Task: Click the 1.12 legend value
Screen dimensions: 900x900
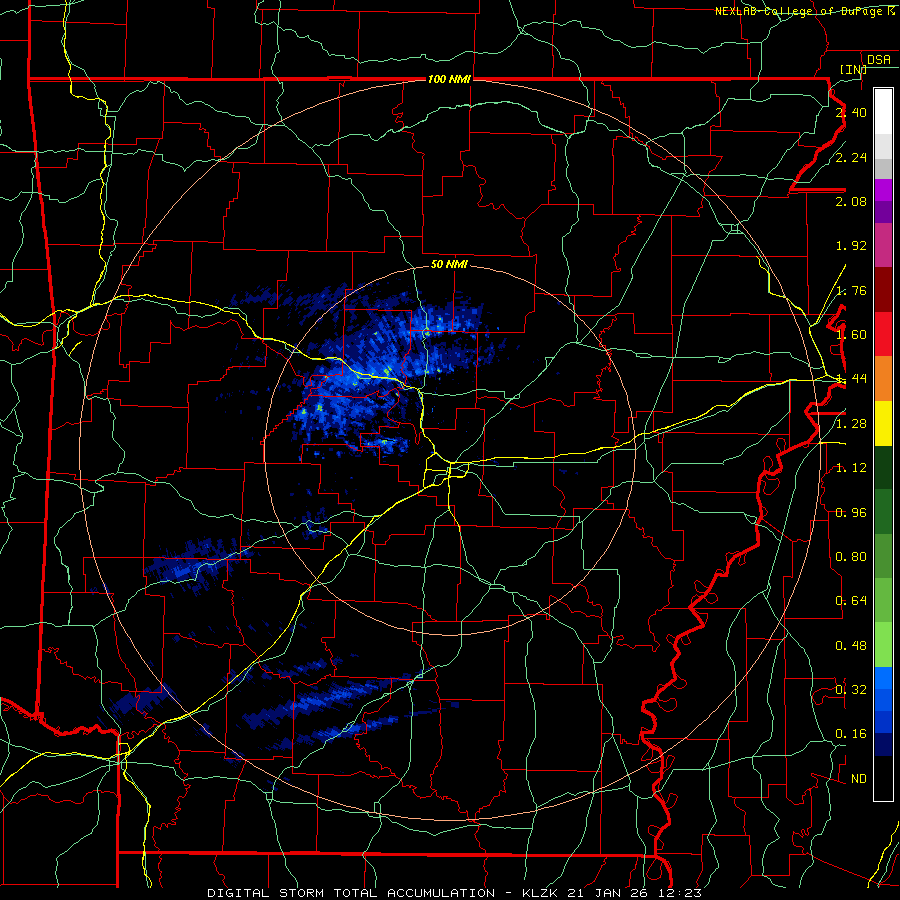Action: coord(851,468)
